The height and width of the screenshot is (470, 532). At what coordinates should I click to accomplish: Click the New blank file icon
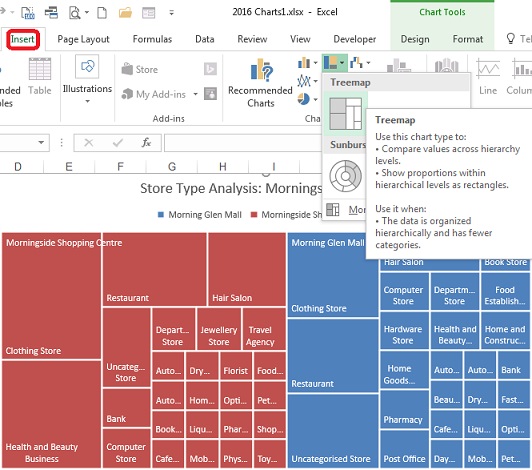tap(102, 13)
